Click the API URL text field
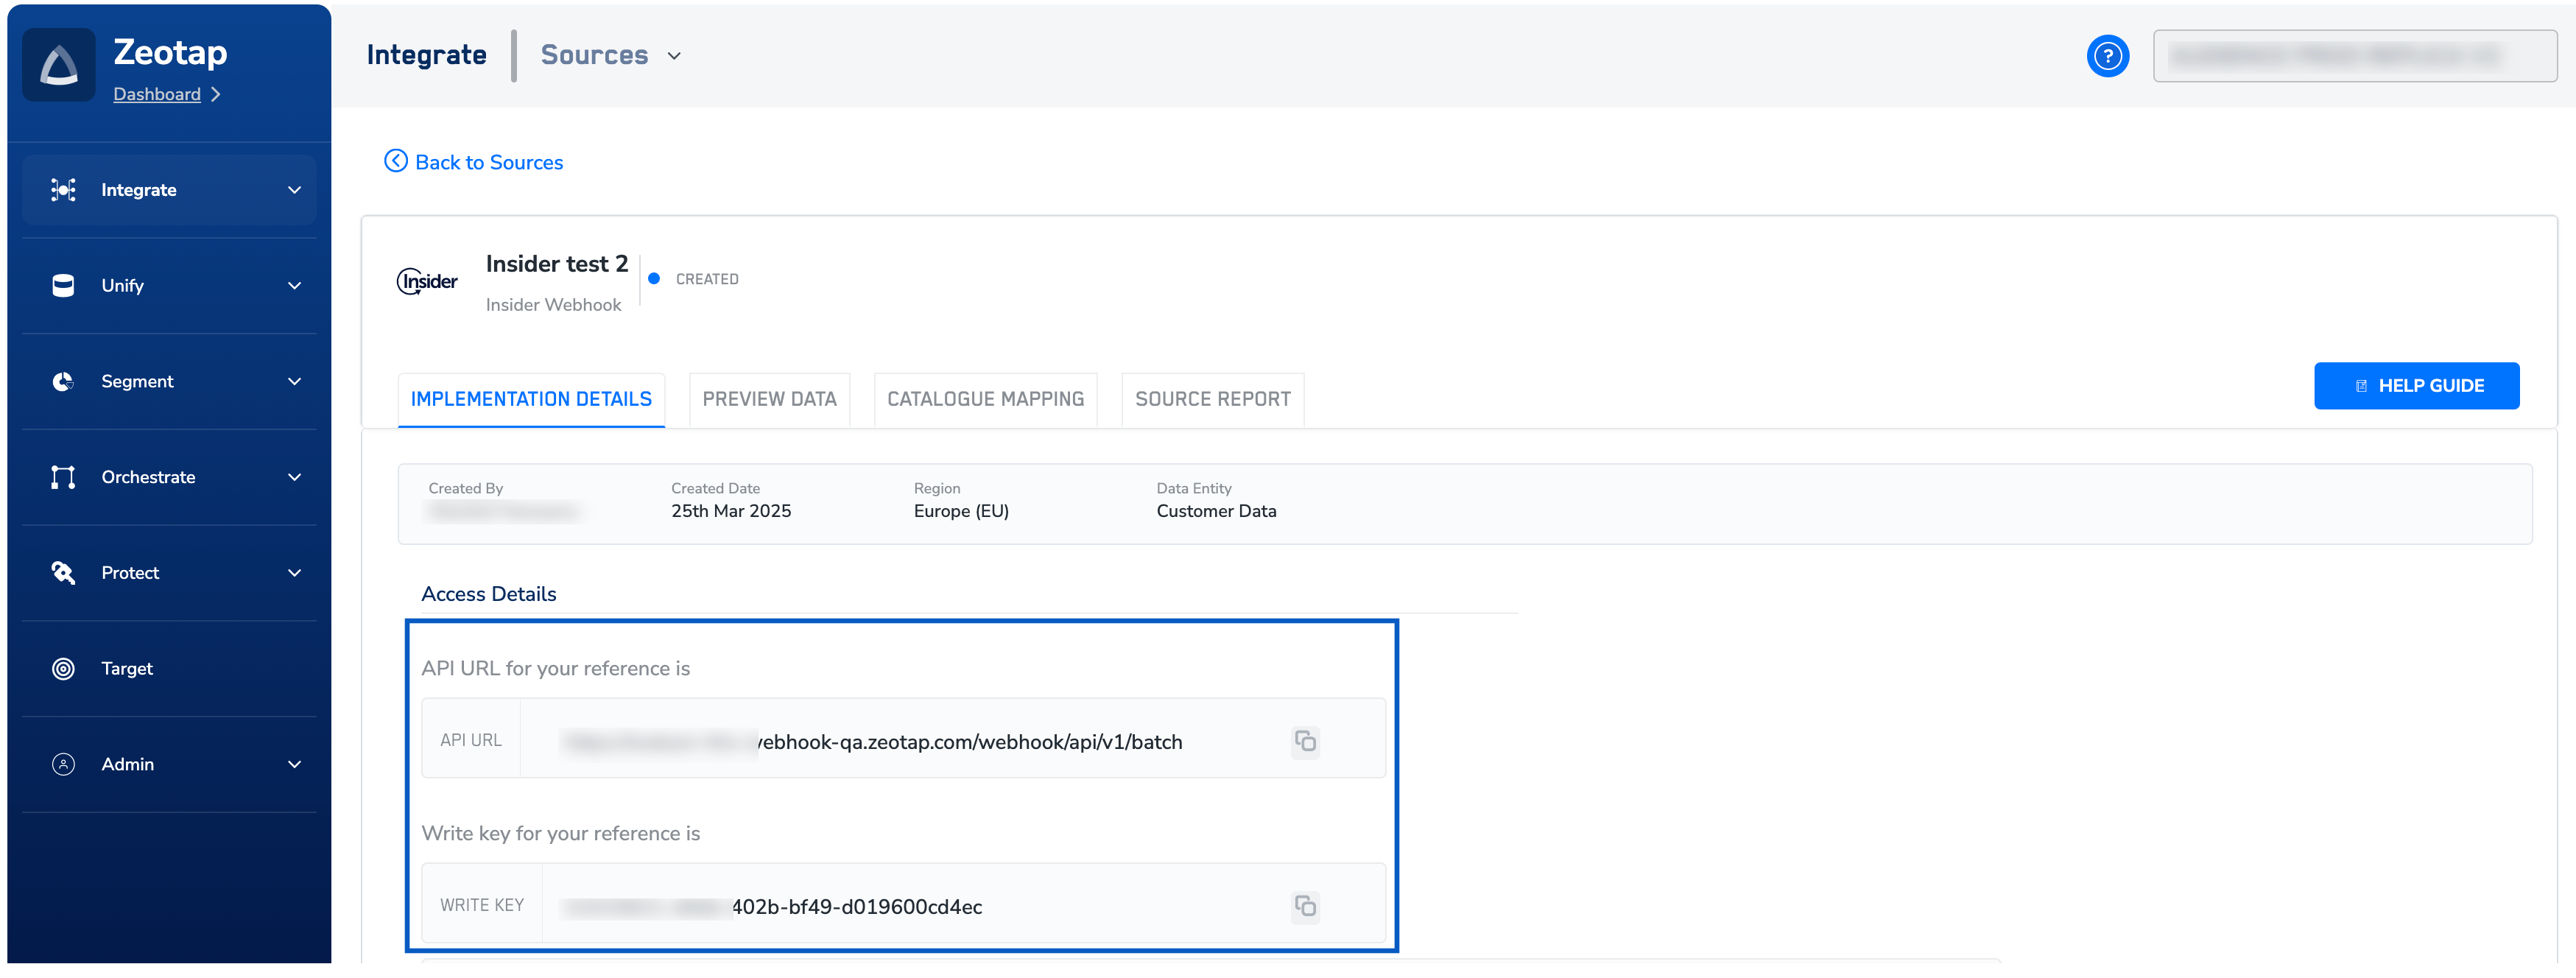 pyautogui.click(x=904, y=739)
